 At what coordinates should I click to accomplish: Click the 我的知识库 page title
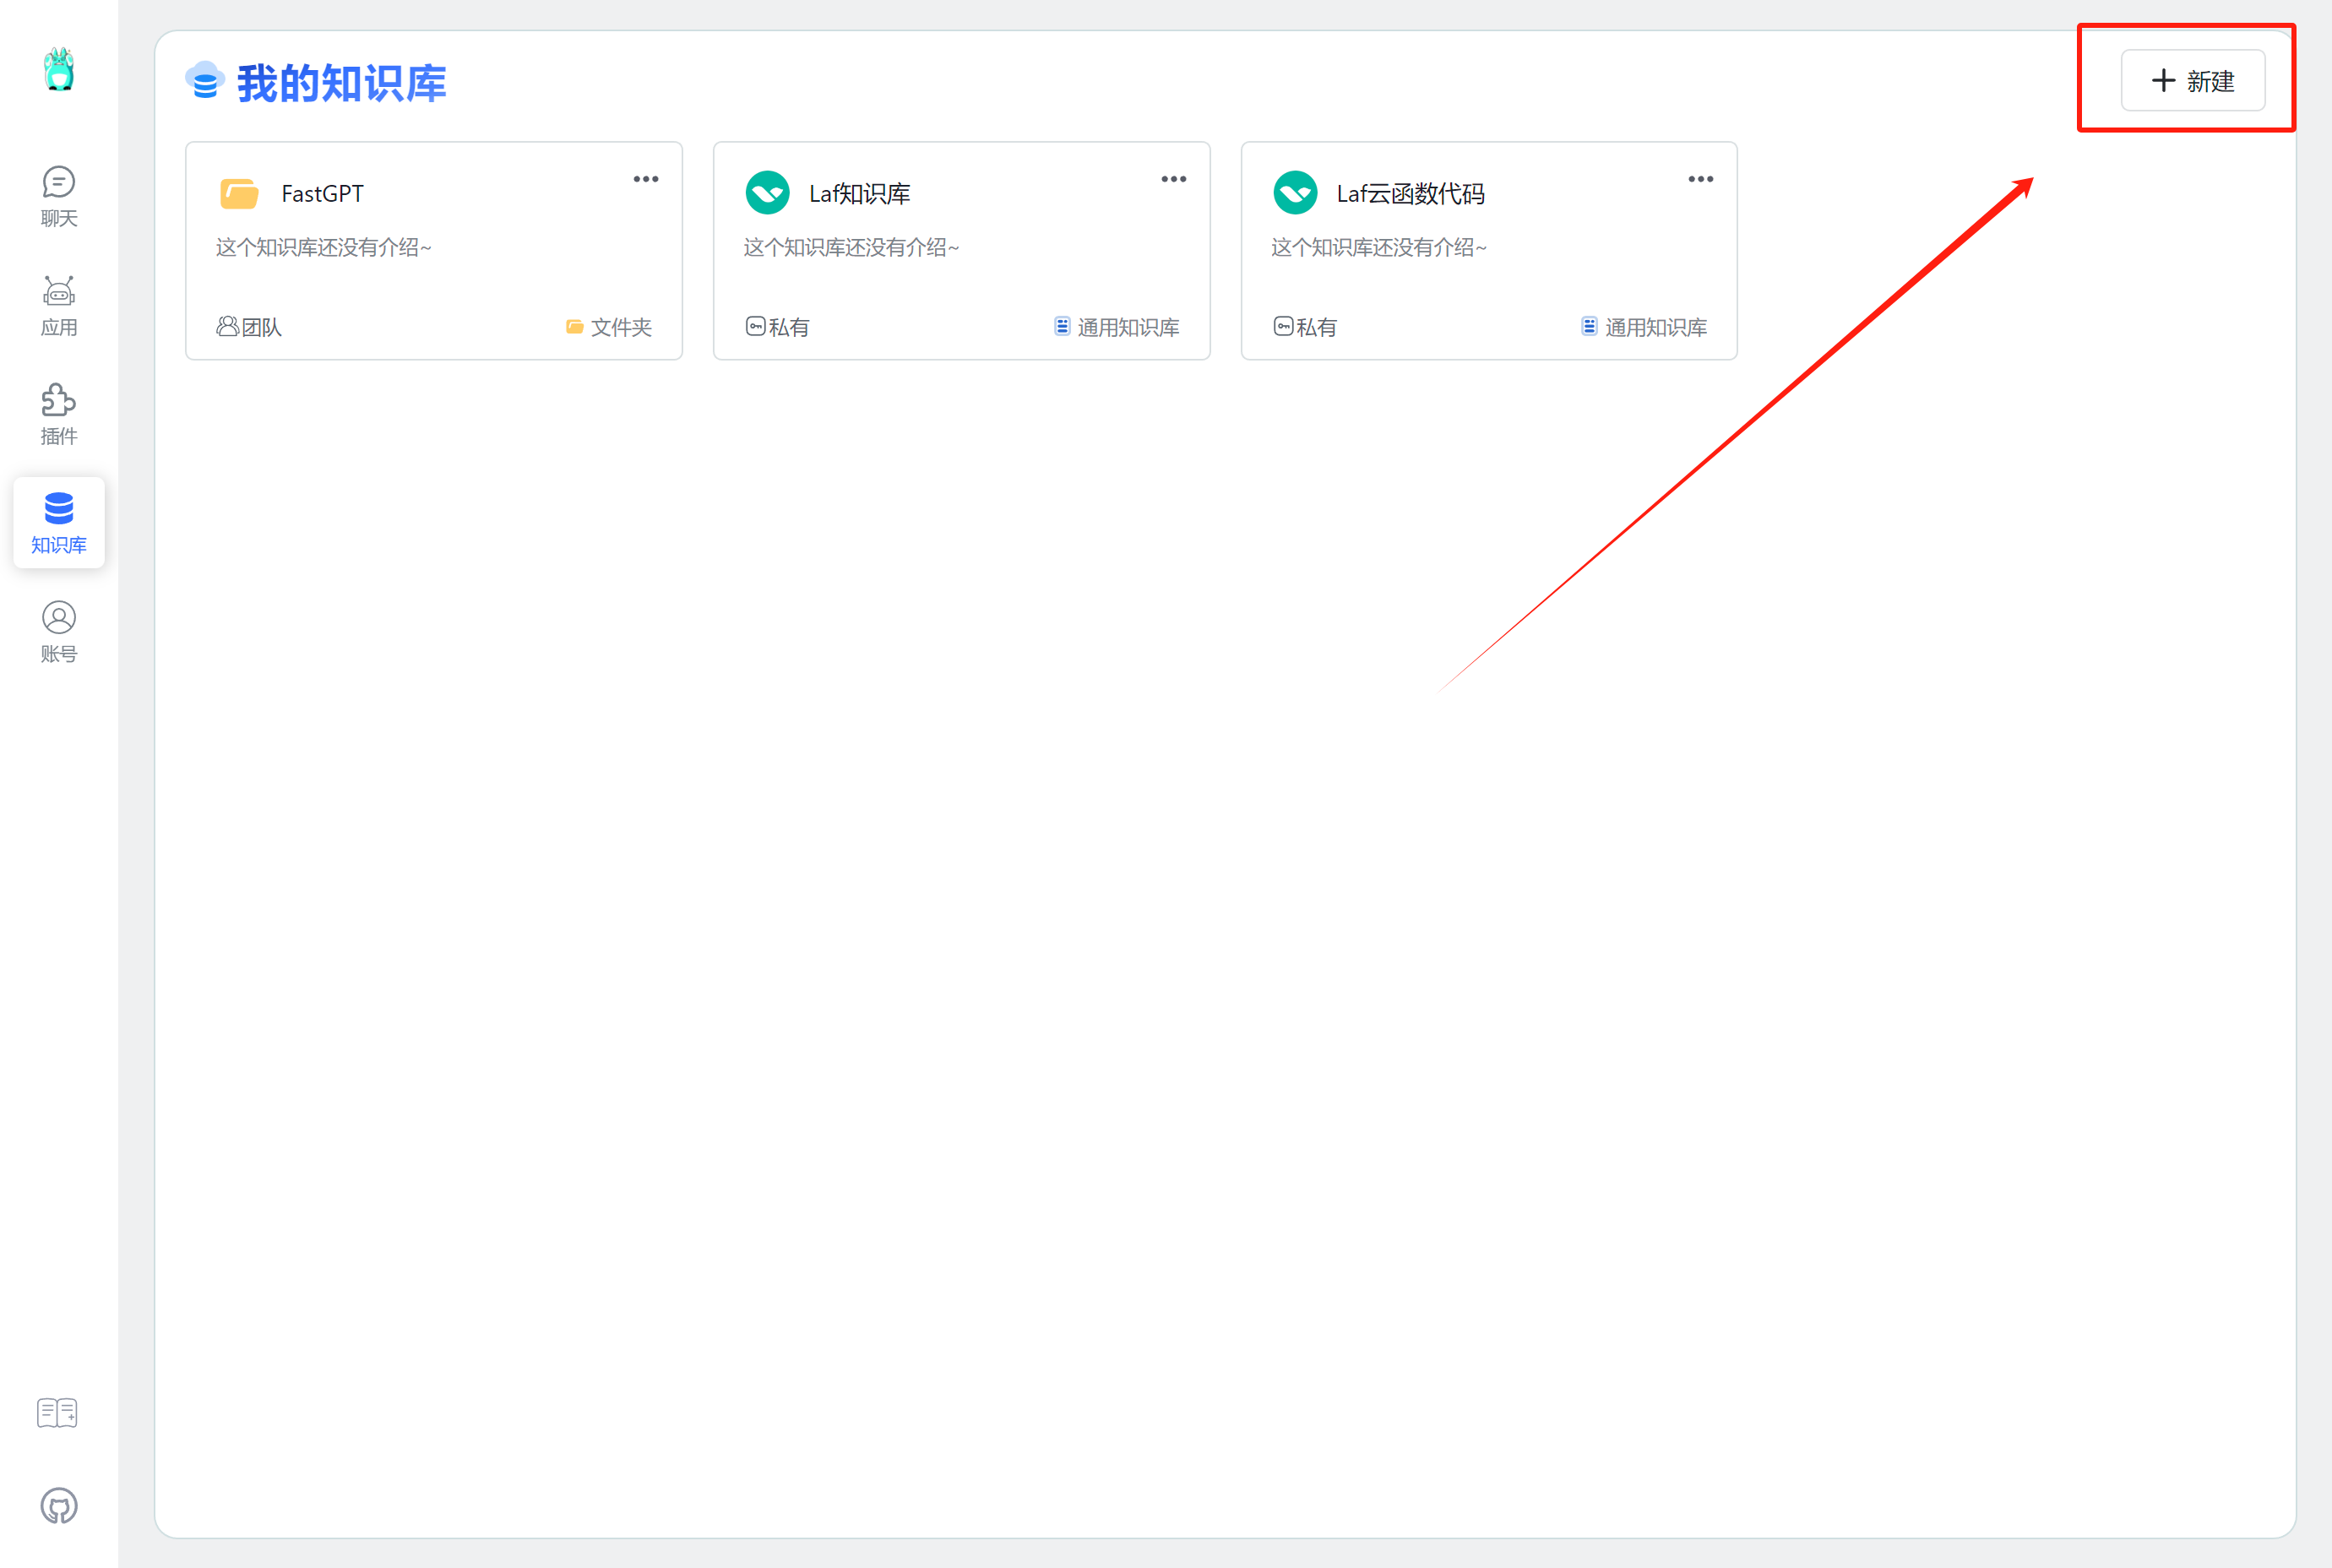(341, 83)
